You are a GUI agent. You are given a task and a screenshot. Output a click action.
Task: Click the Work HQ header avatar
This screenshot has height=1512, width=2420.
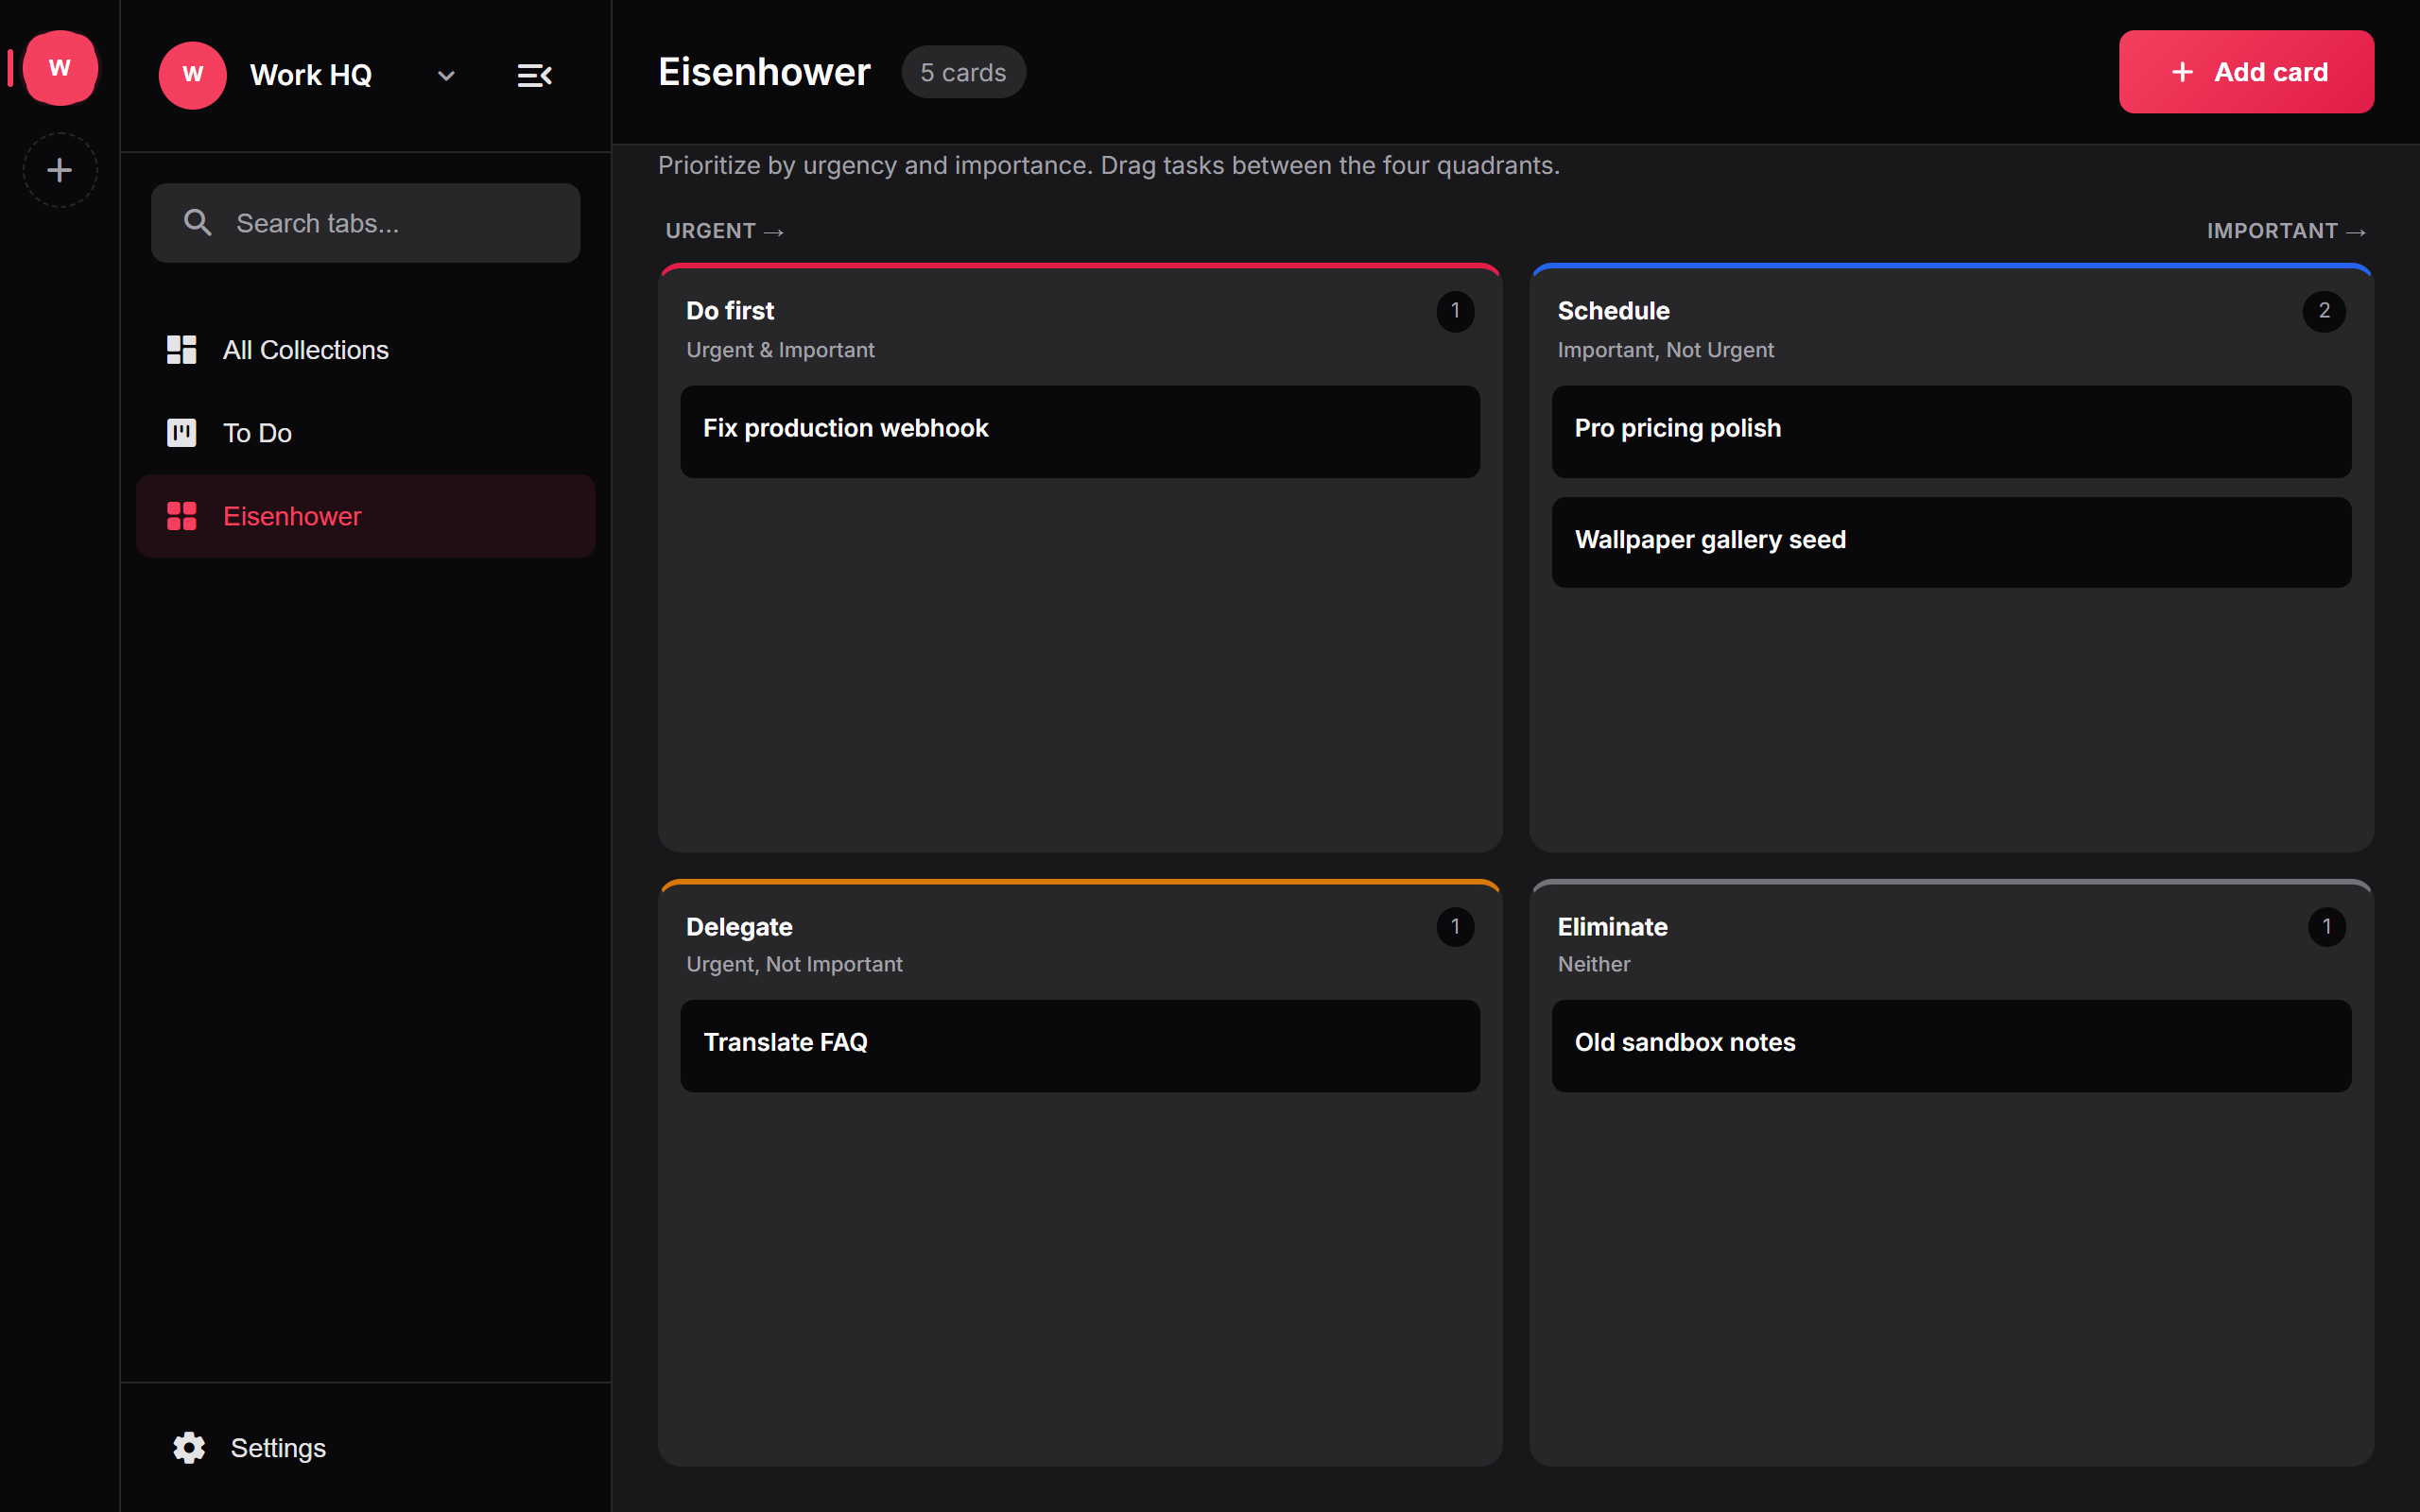193,75
